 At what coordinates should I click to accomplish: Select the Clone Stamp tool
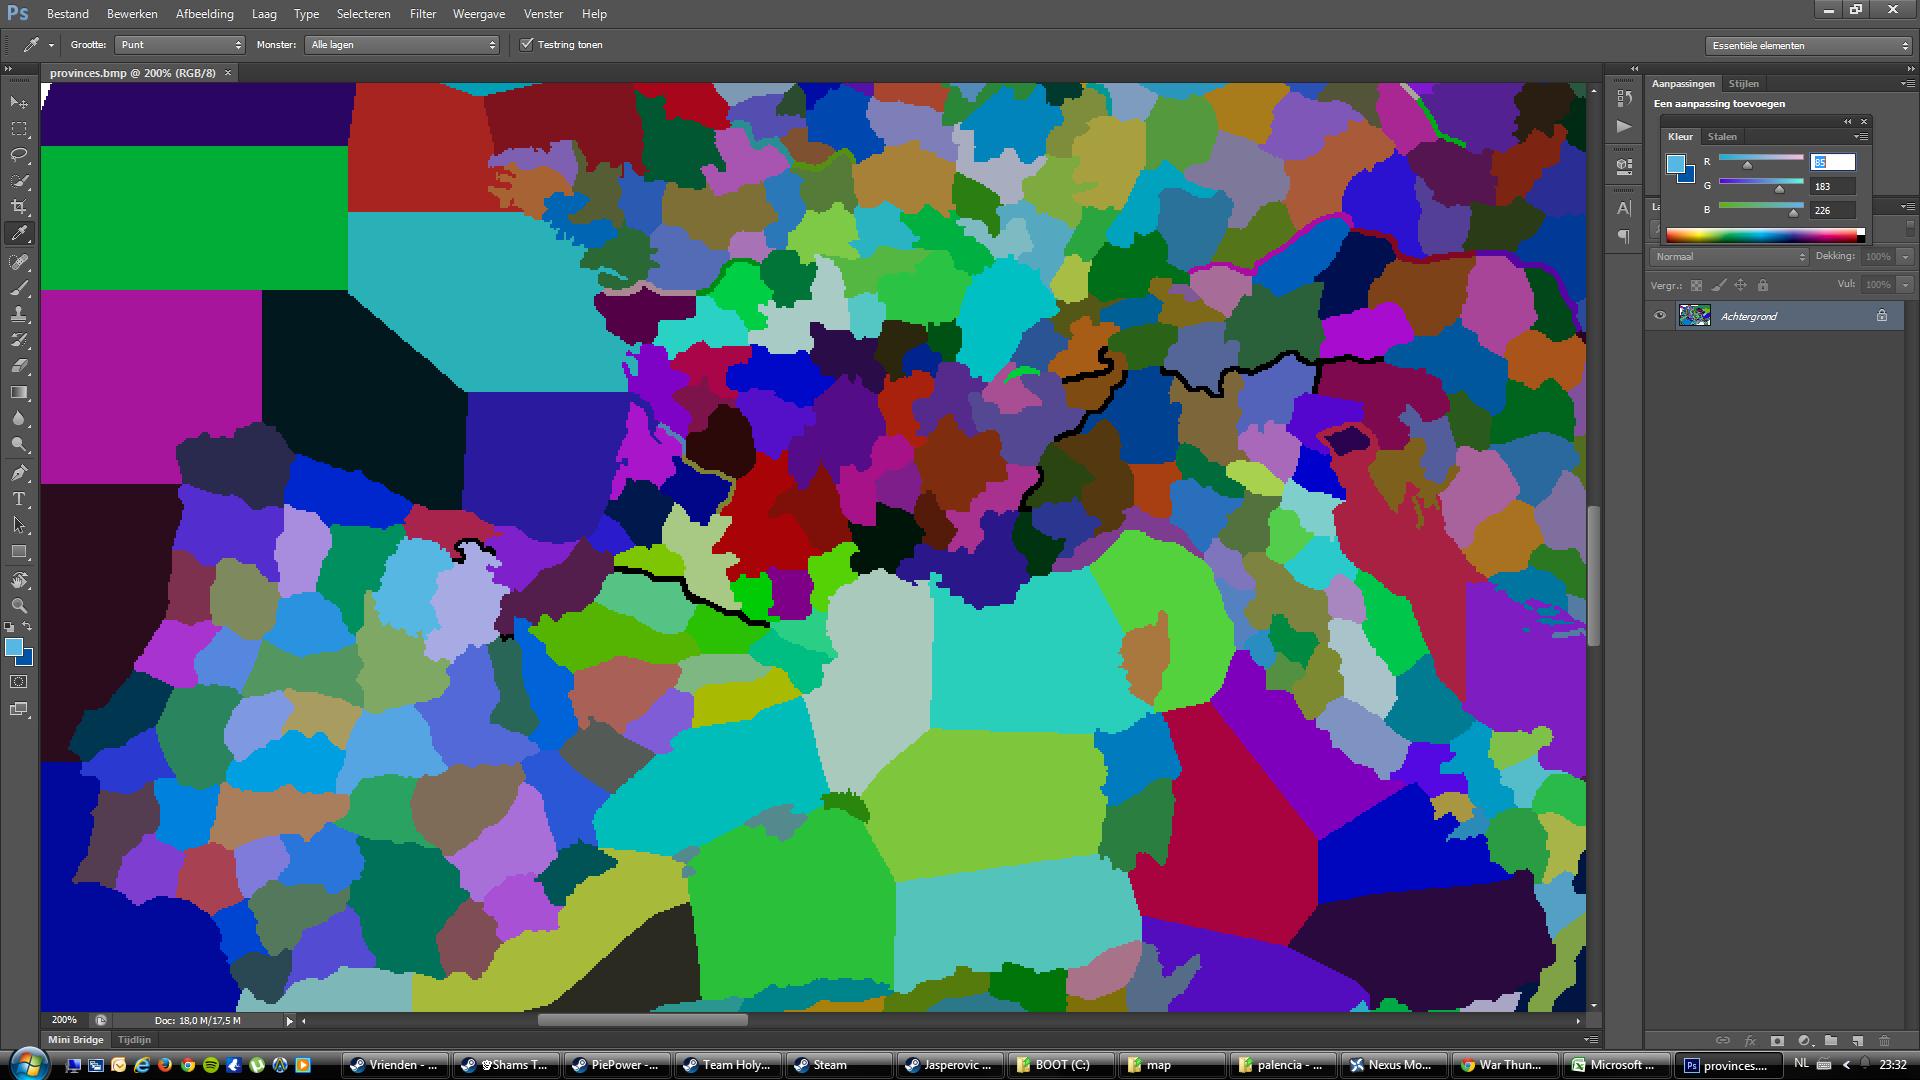pos(19,314)
